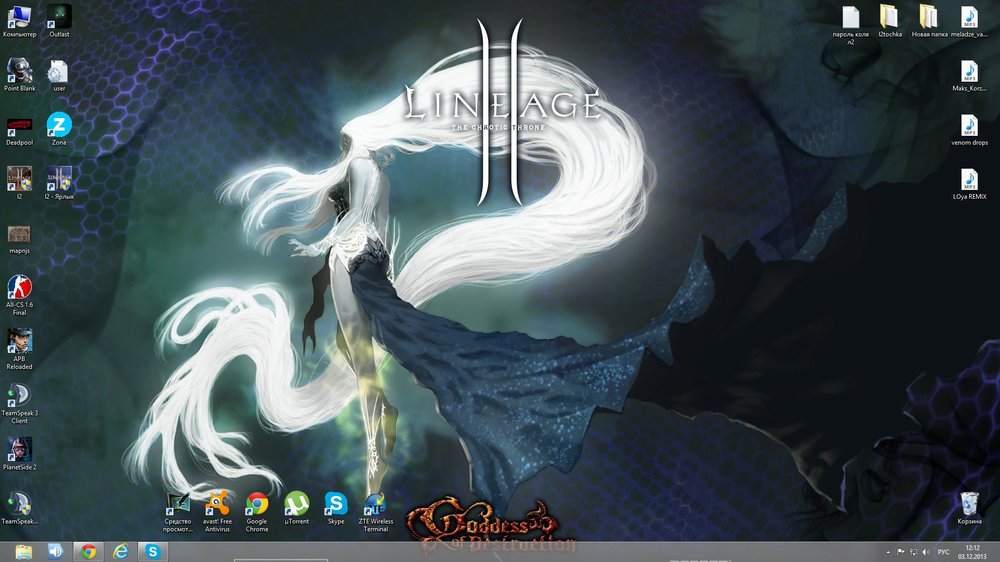Select the Skype shortcut on the desktop

point(336,503)
